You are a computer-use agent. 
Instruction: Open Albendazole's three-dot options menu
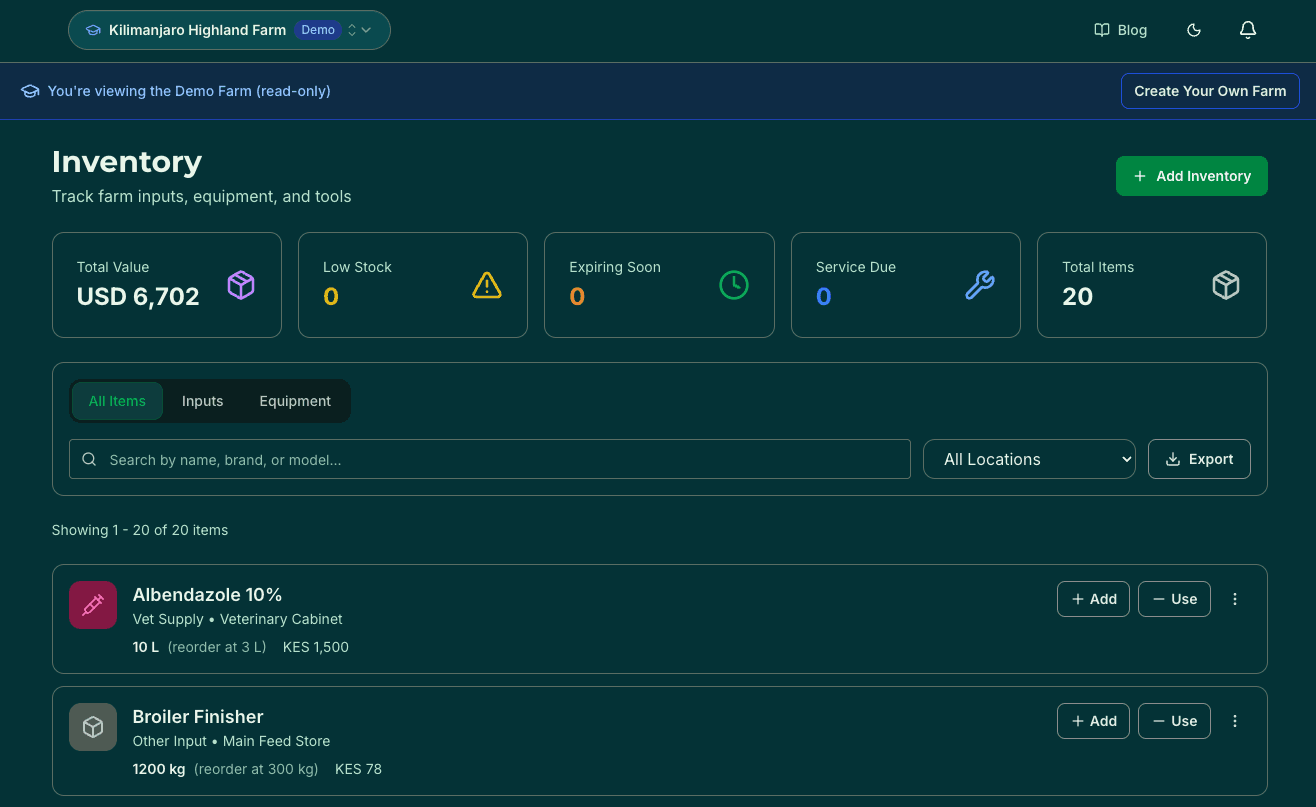(x=1235, y=599)
